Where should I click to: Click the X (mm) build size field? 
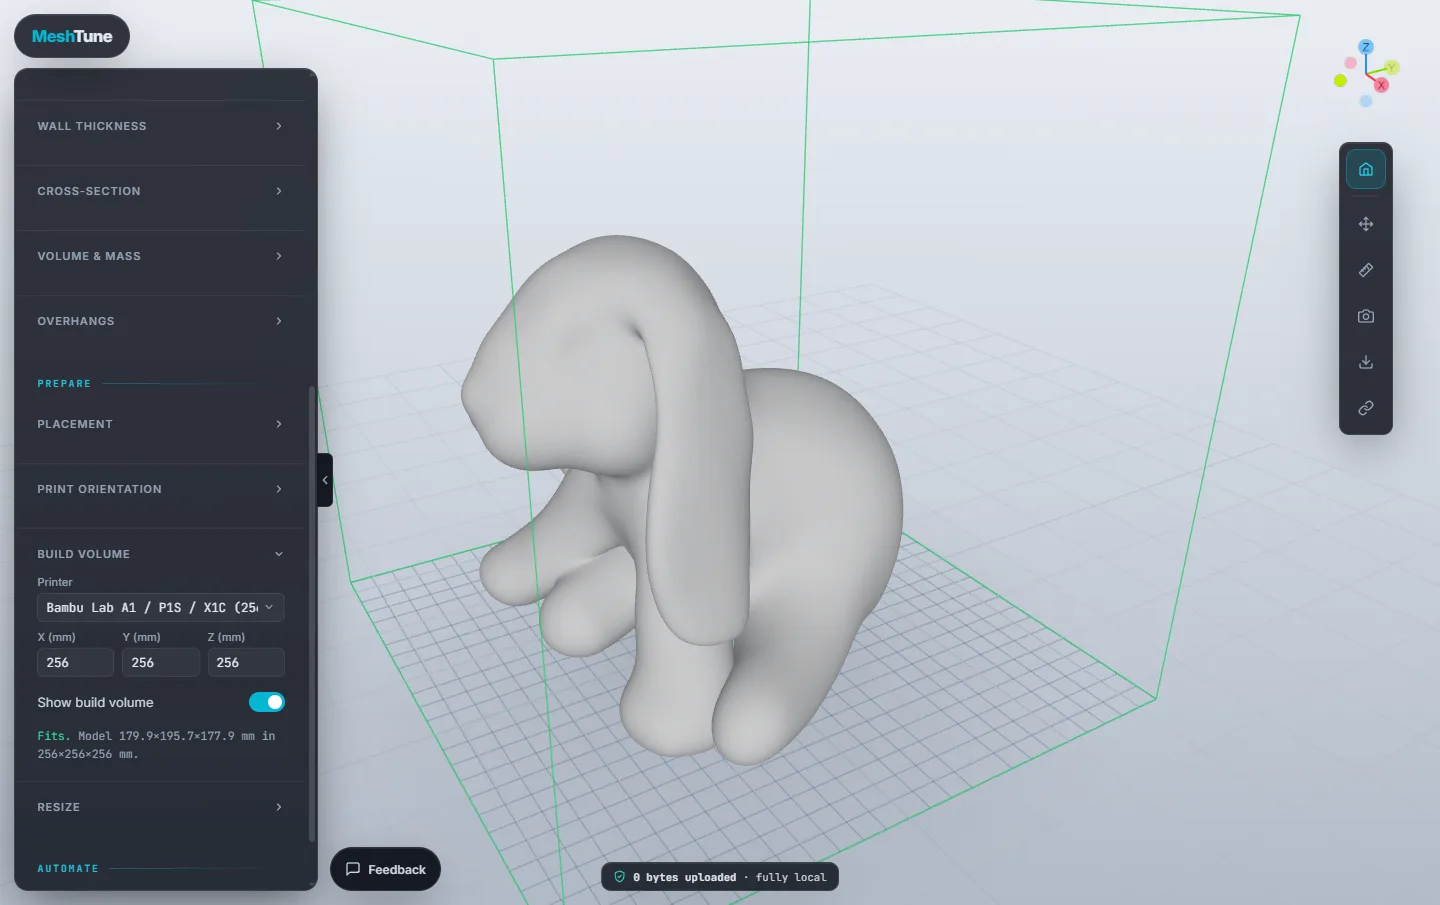(x=75, y=662)
